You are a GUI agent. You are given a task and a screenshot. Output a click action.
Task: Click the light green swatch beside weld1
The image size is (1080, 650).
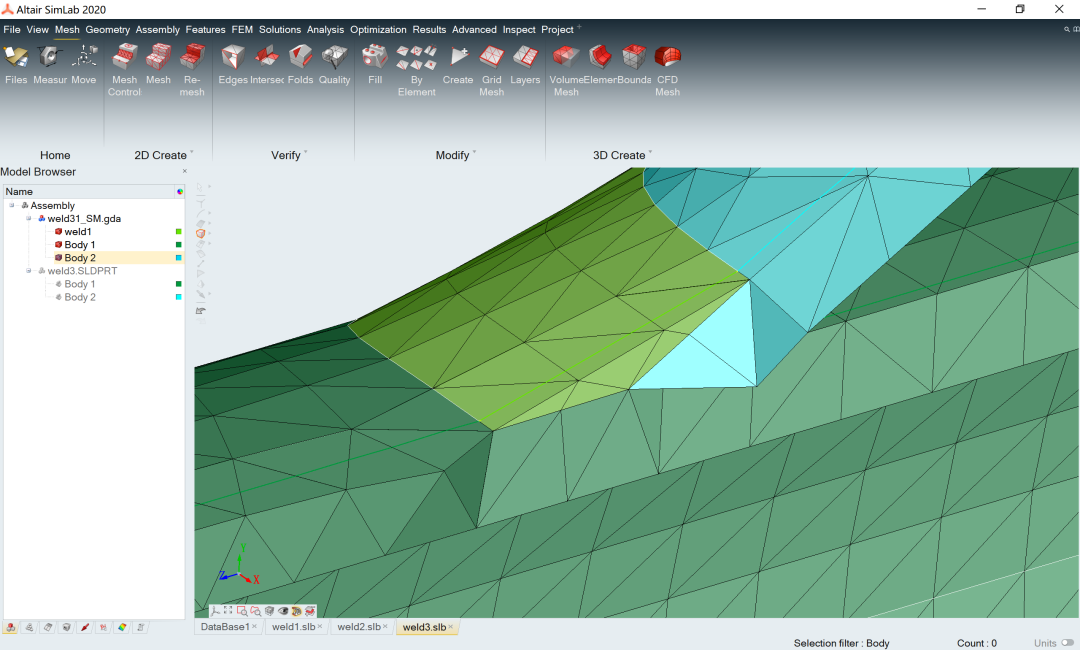178,231
